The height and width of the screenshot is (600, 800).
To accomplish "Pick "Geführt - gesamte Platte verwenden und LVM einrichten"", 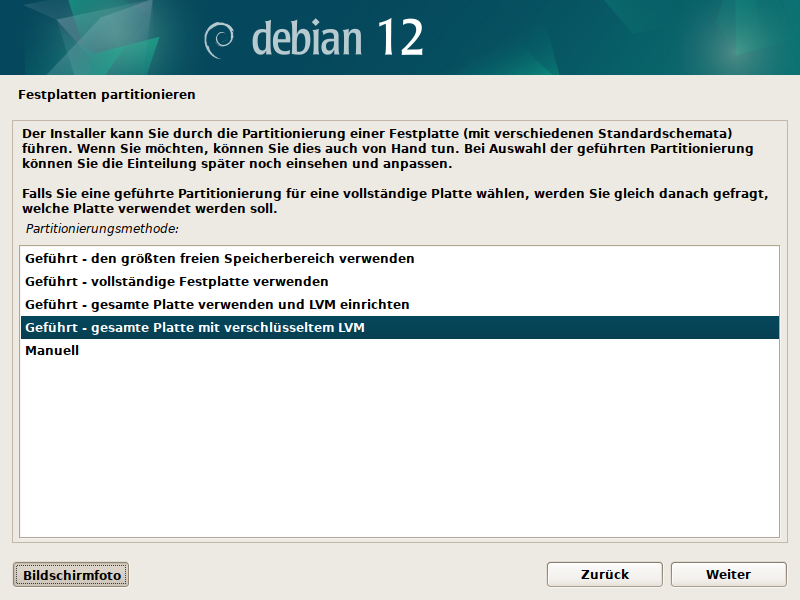I will click(217, 304).
